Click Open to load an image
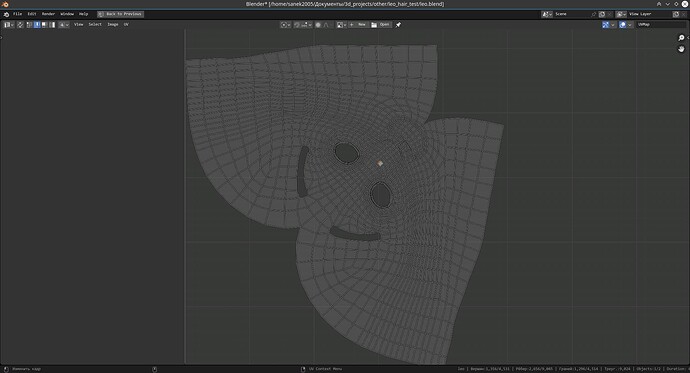This screenshot has height=373, width=690. click(x=381, y=25)
